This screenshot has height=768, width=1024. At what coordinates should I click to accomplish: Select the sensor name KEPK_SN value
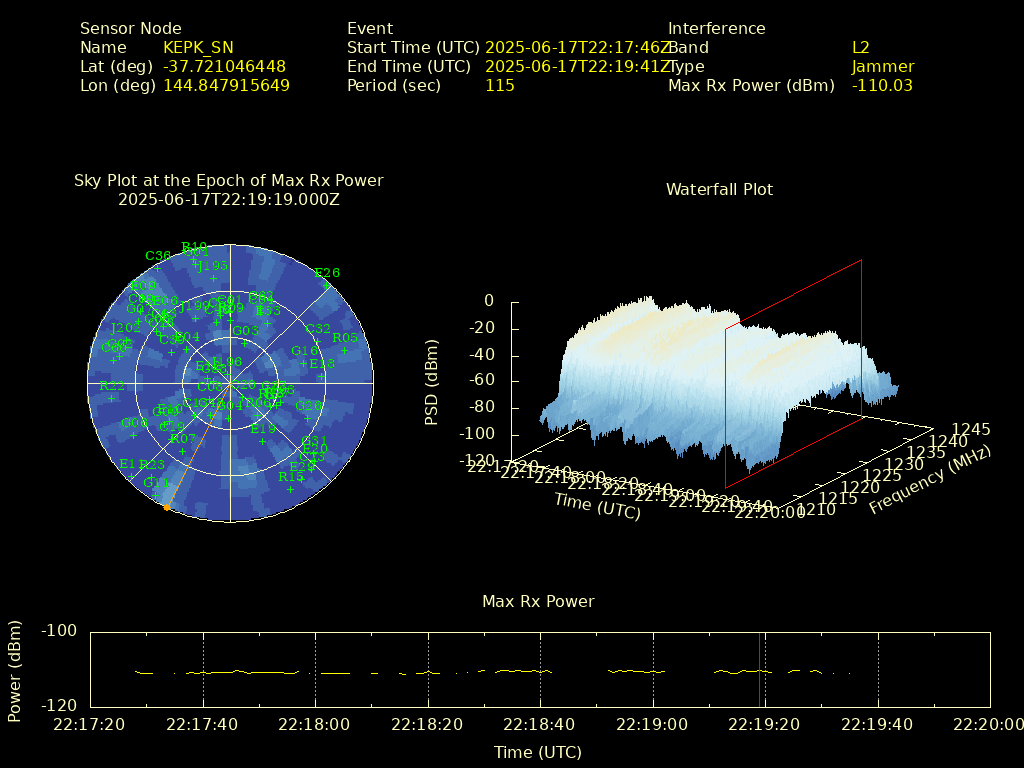198,47
